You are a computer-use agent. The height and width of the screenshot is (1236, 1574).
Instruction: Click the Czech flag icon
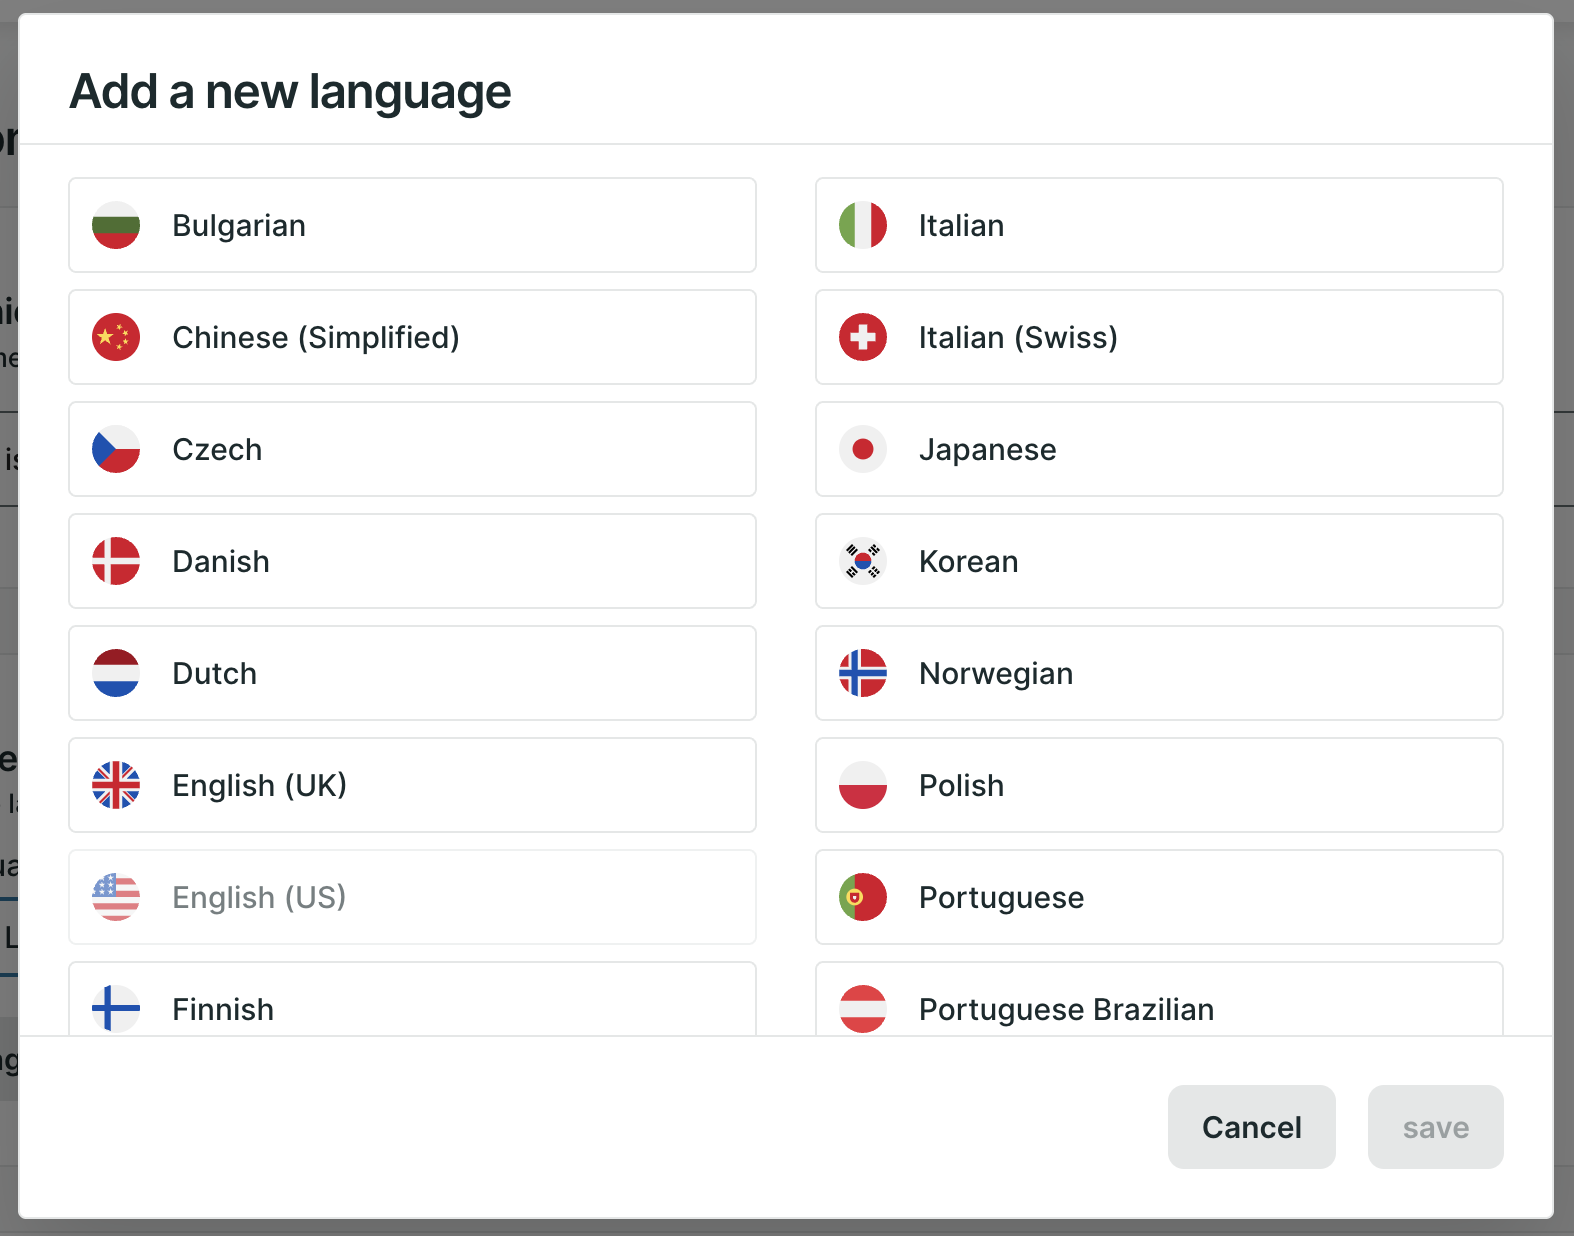(116, 449)
